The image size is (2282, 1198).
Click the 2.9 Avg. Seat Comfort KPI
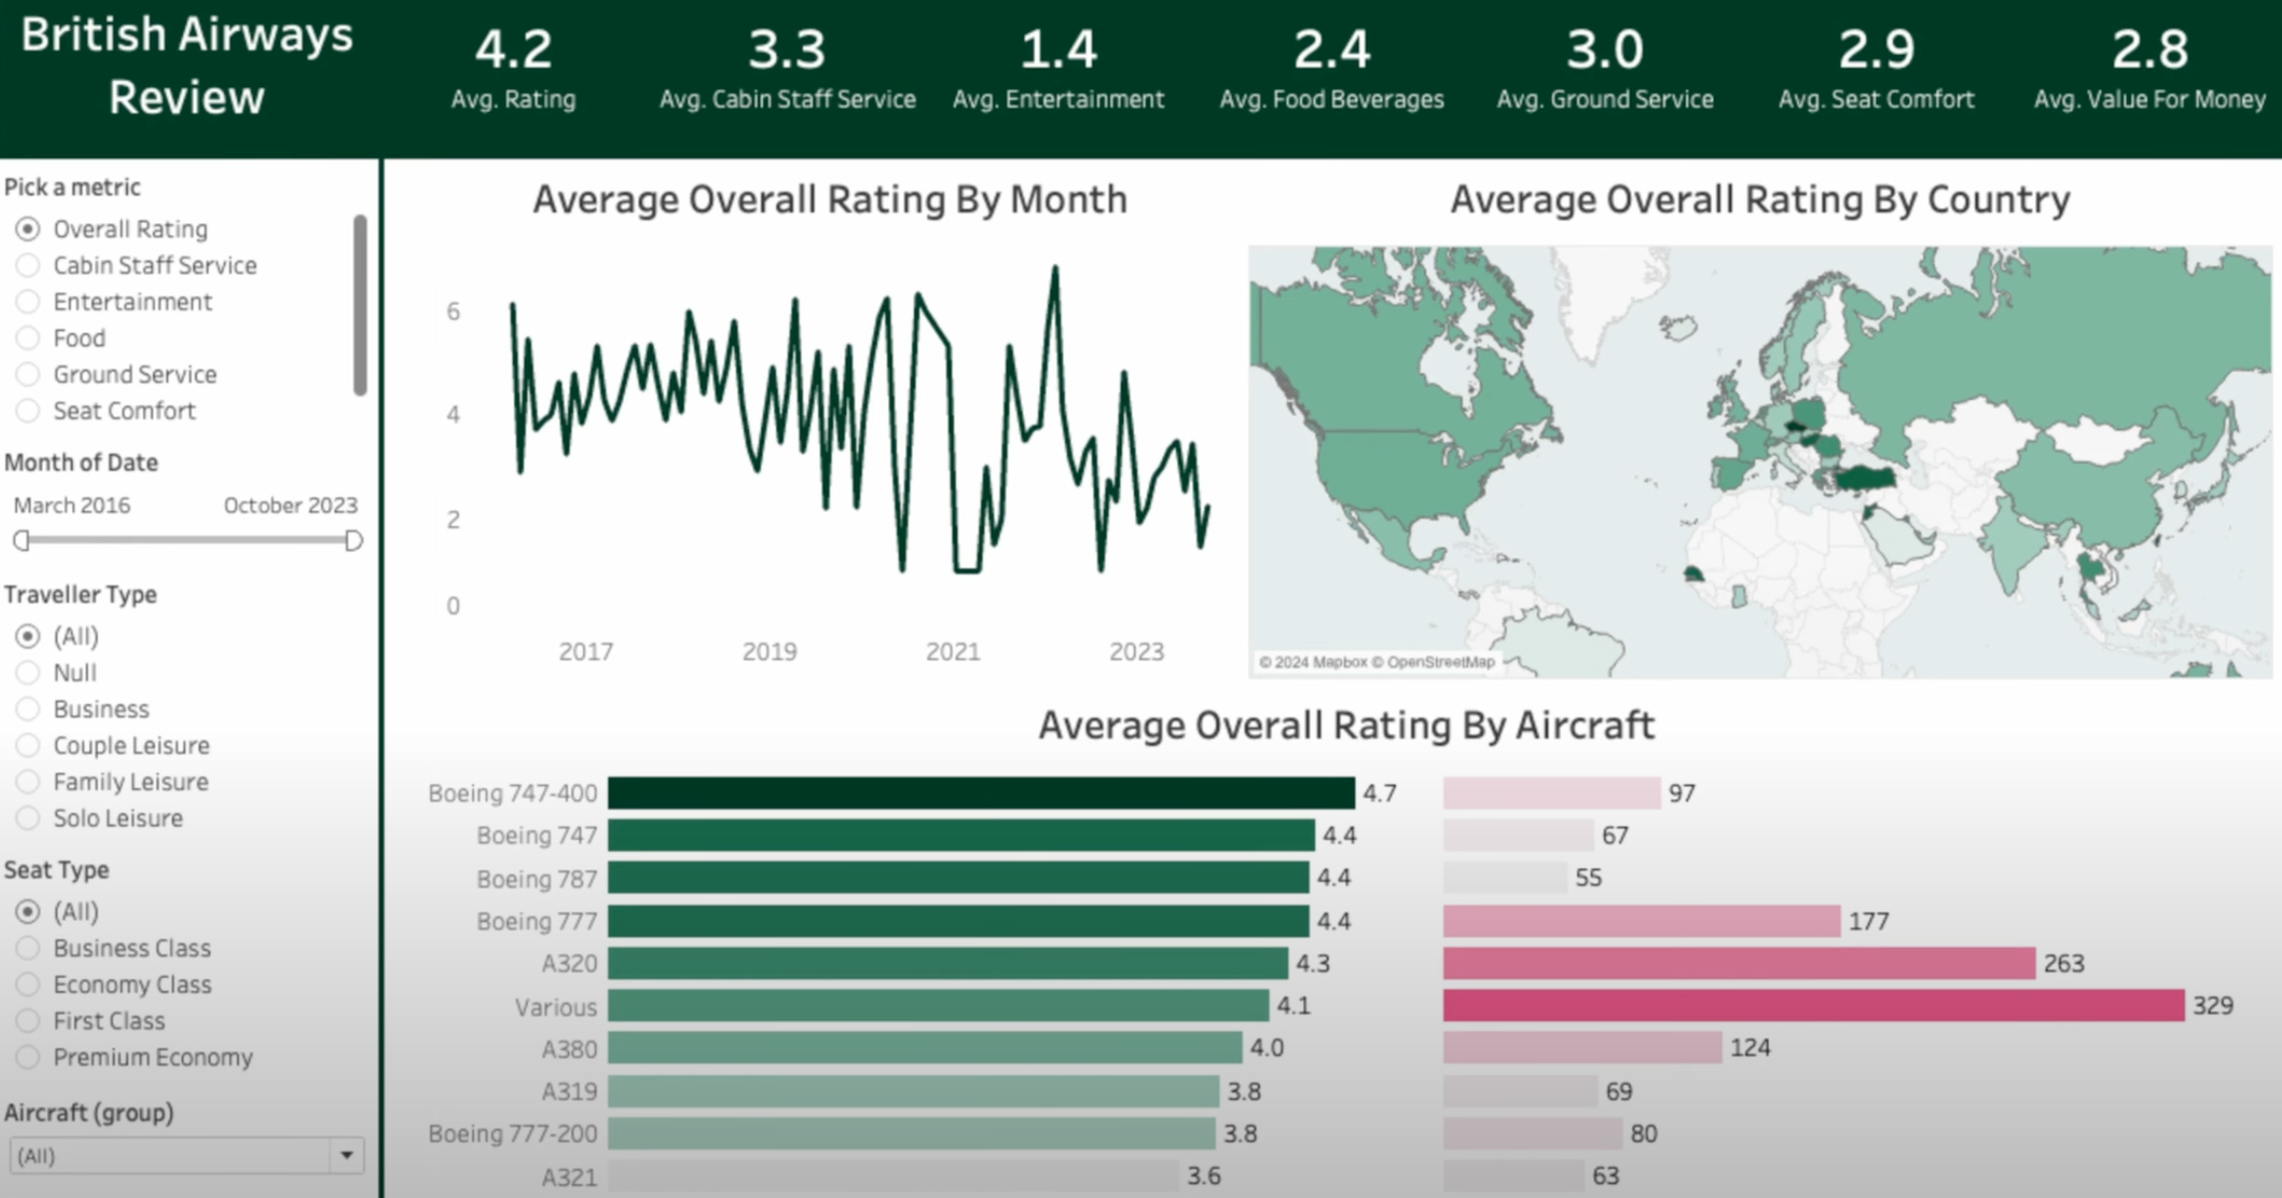(1876, 70)
